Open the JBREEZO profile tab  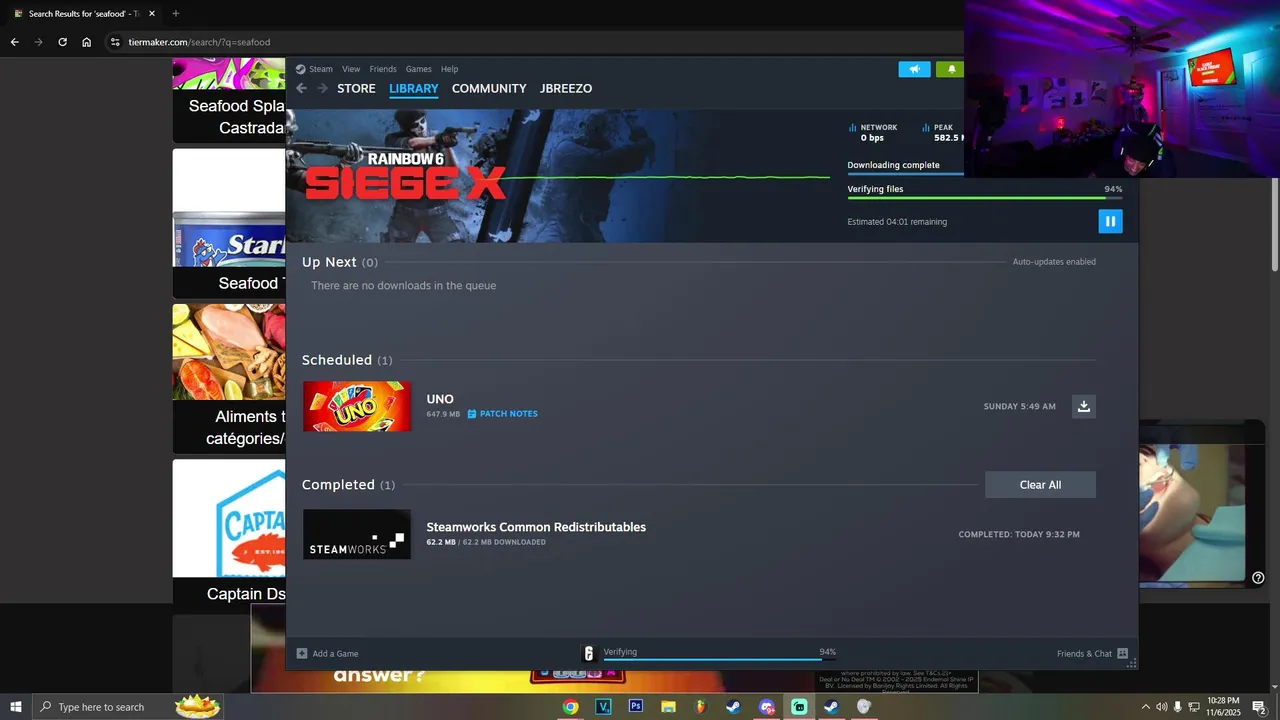pos(566,88)
